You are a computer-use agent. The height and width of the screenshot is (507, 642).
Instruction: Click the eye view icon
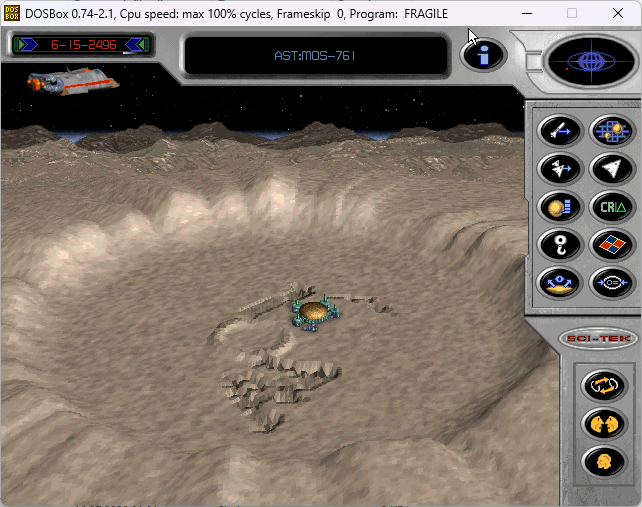(x=613, y=283)
